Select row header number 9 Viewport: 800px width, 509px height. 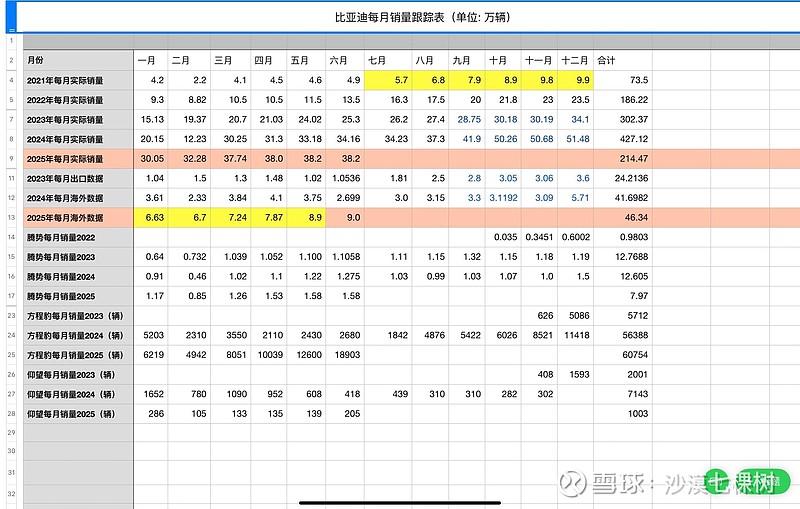tap(11, 159)
